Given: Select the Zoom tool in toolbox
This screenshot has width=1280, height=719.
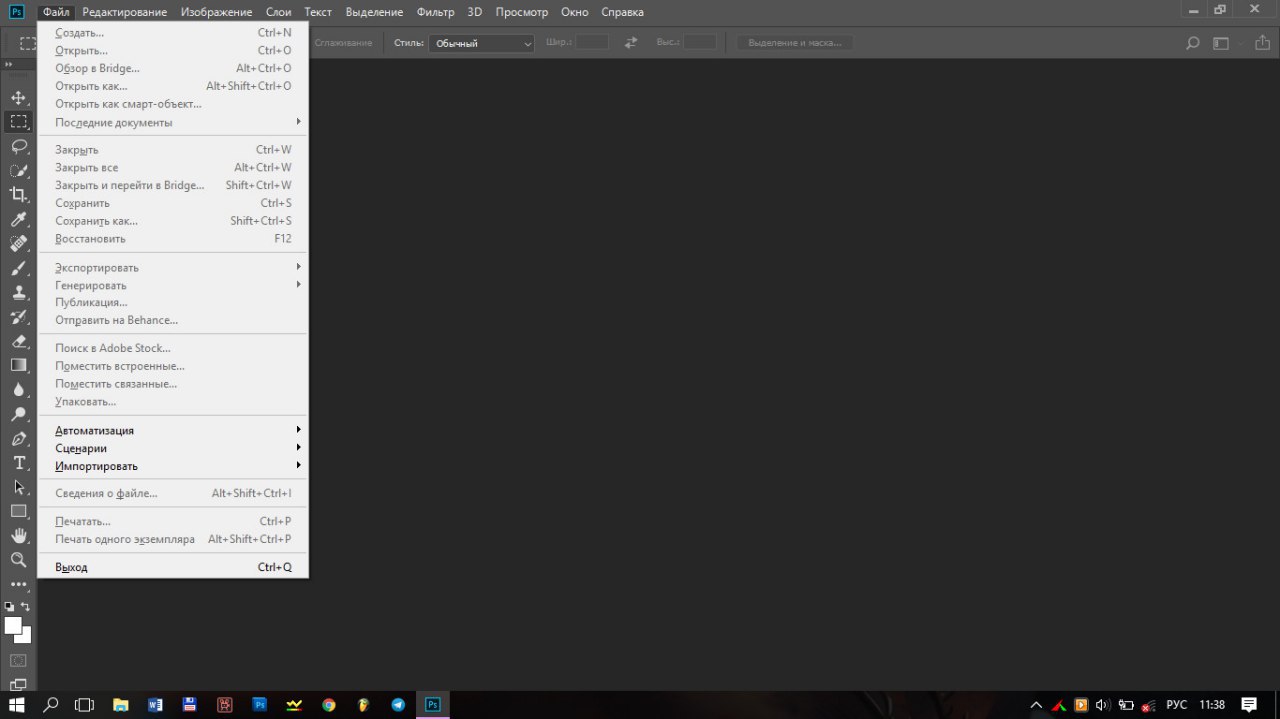Looking at the screenshot, I should 18,560.
